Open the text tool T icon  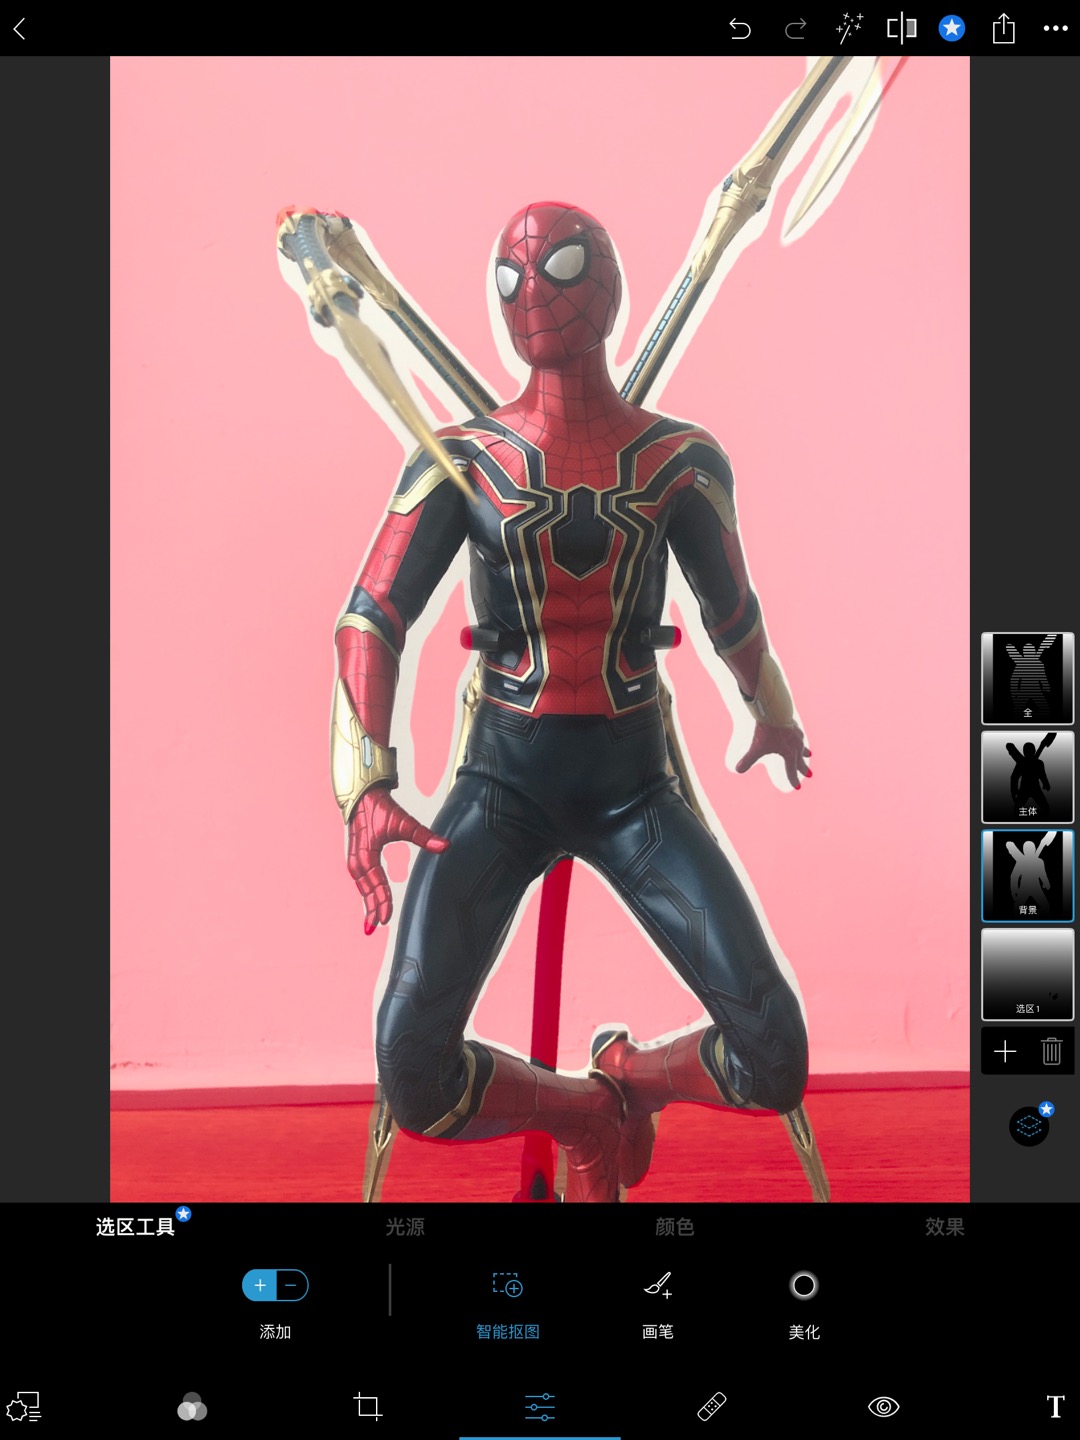tap(1056, 1407)
